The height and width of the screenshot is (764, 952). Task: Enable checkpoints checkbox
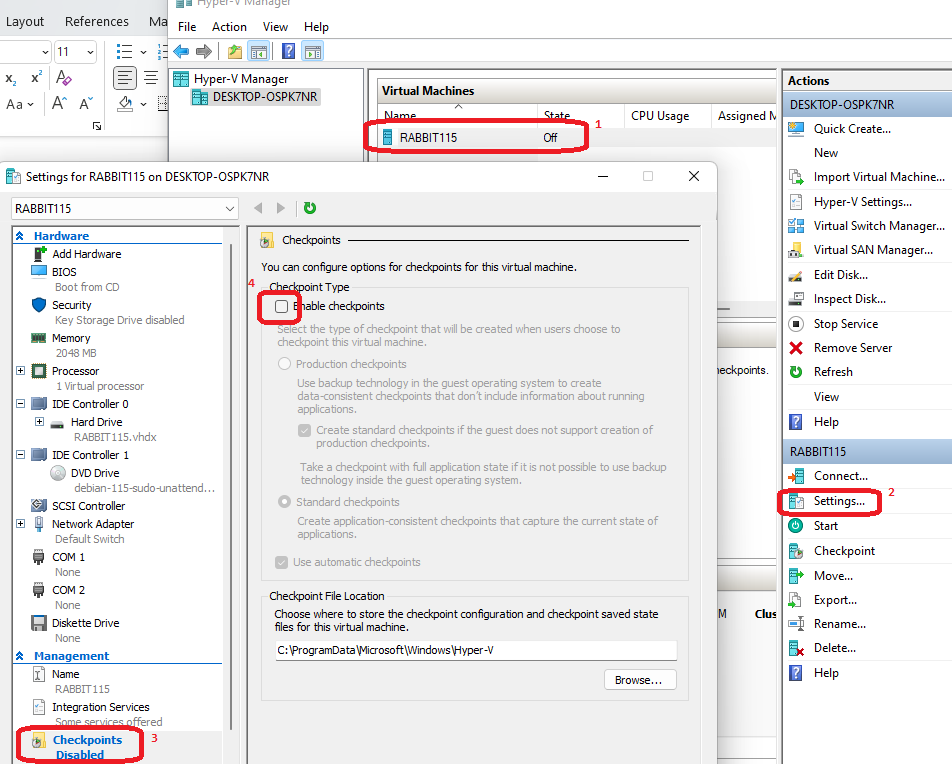coord(281,306)
